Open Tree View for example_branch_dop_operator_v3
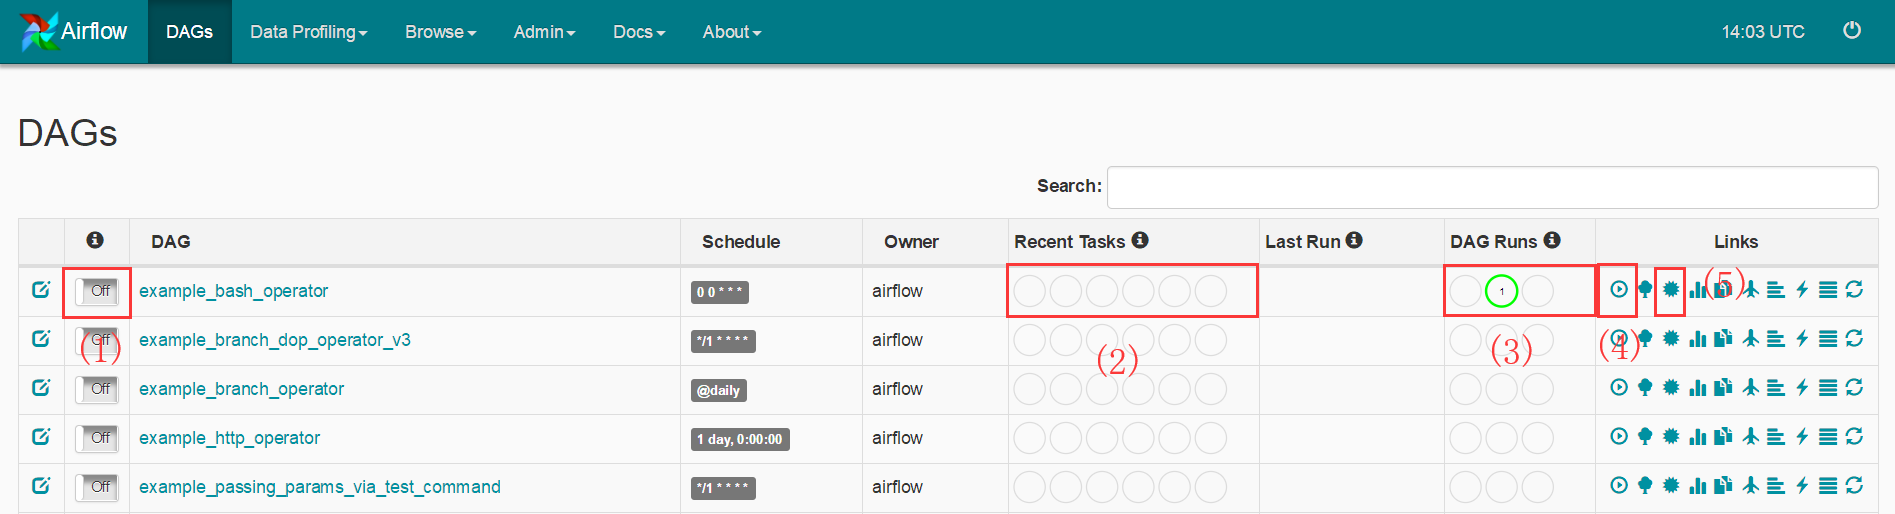 (x=1645, y=339)
